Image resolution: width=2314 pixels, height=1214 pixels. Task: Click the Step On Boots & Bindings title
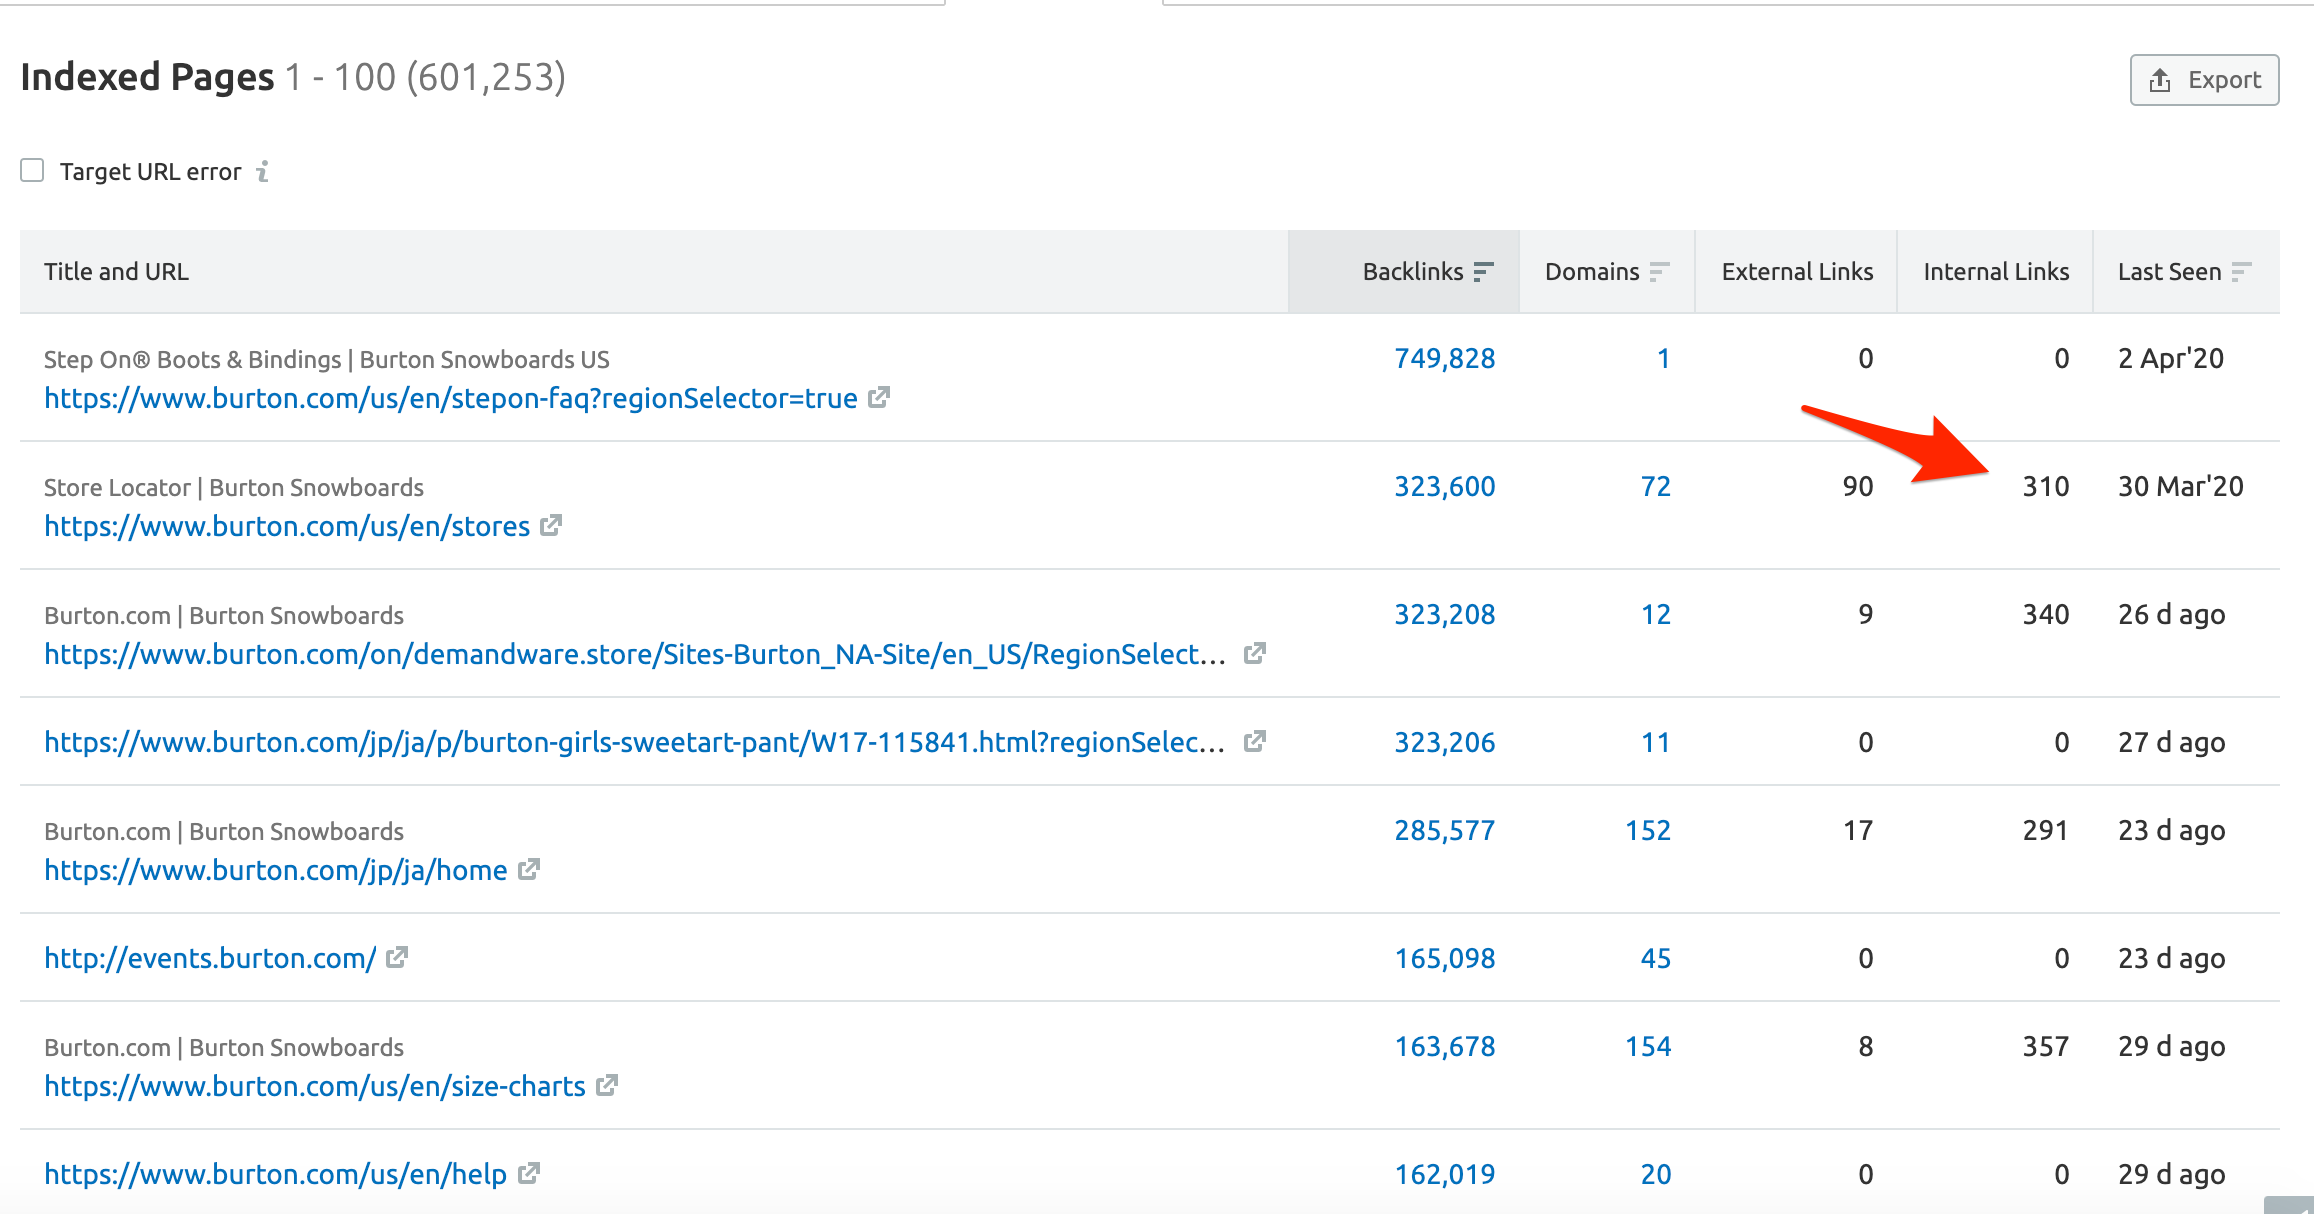[x=327, y=360]
